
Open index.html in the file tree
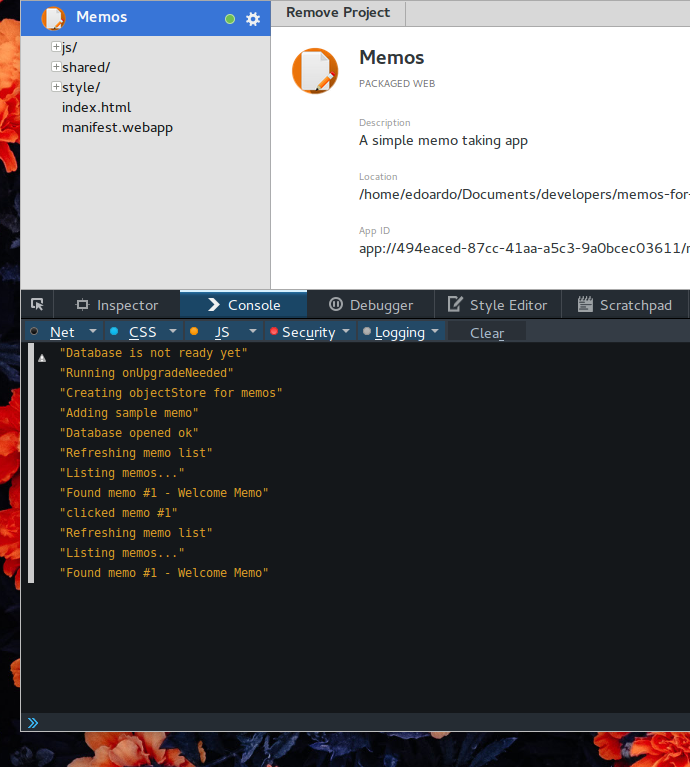click(96, 108)
